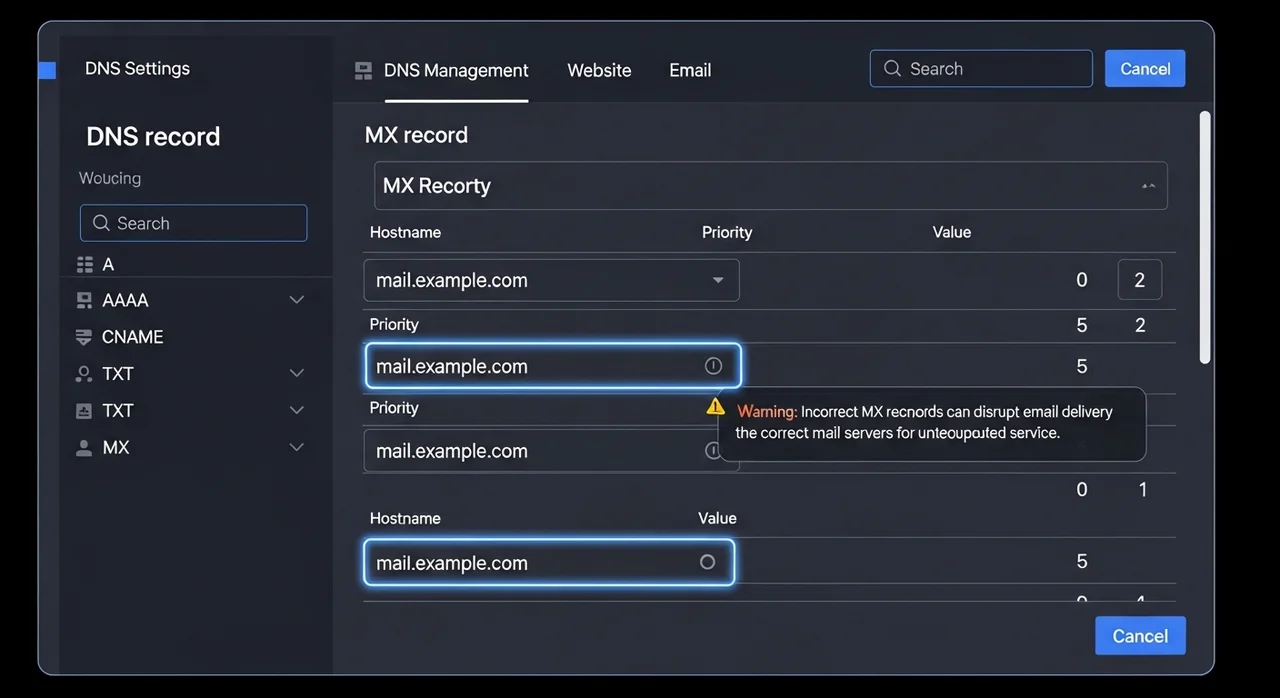Image resolution: width=1280 pixels, height=698 pixels.
Task: Expand the AAAA record chevron
Action: pos(296,300)
